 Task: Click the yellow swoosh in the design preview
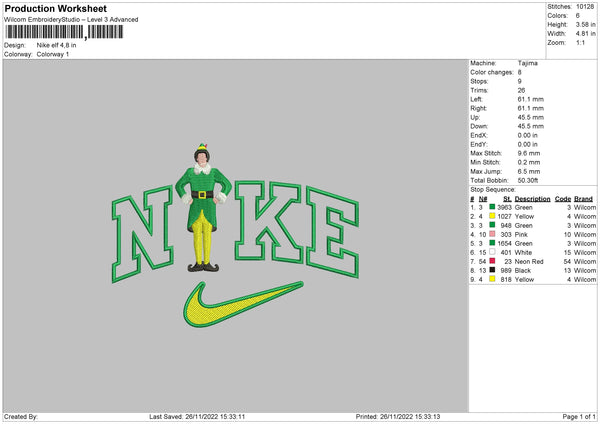tap(243, 304)
